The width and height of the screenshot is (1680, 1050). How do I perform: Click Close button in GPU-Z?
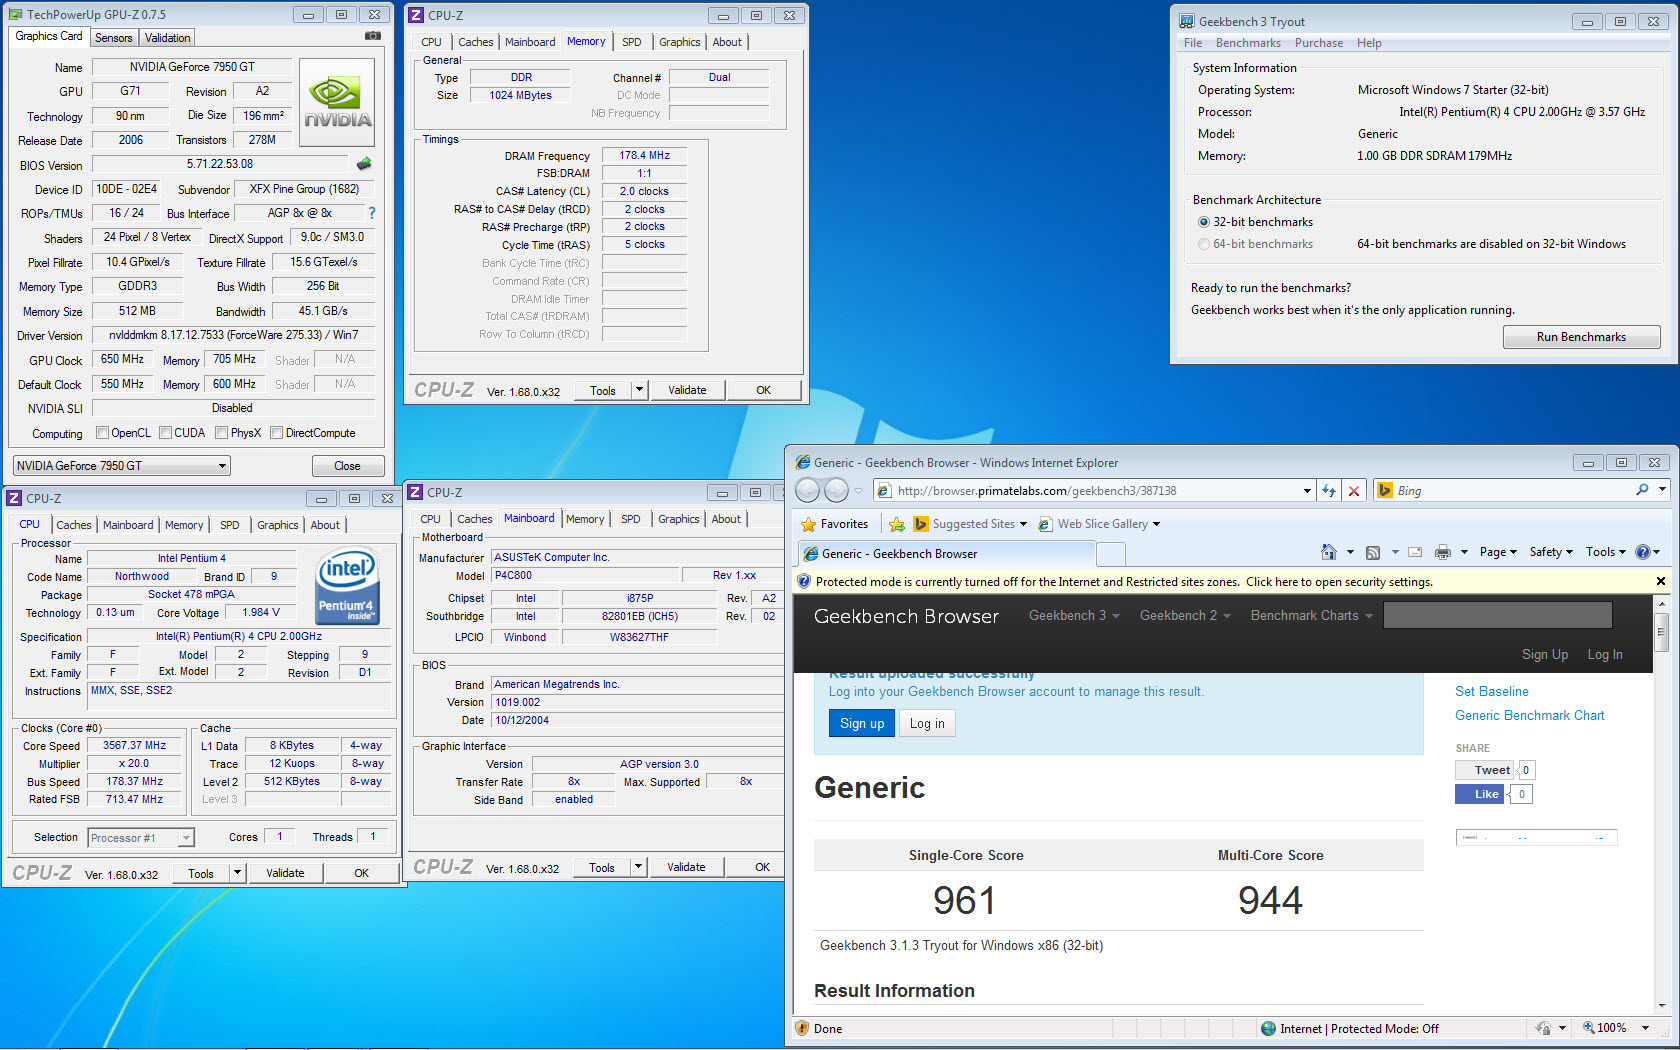tap(347, 466)
